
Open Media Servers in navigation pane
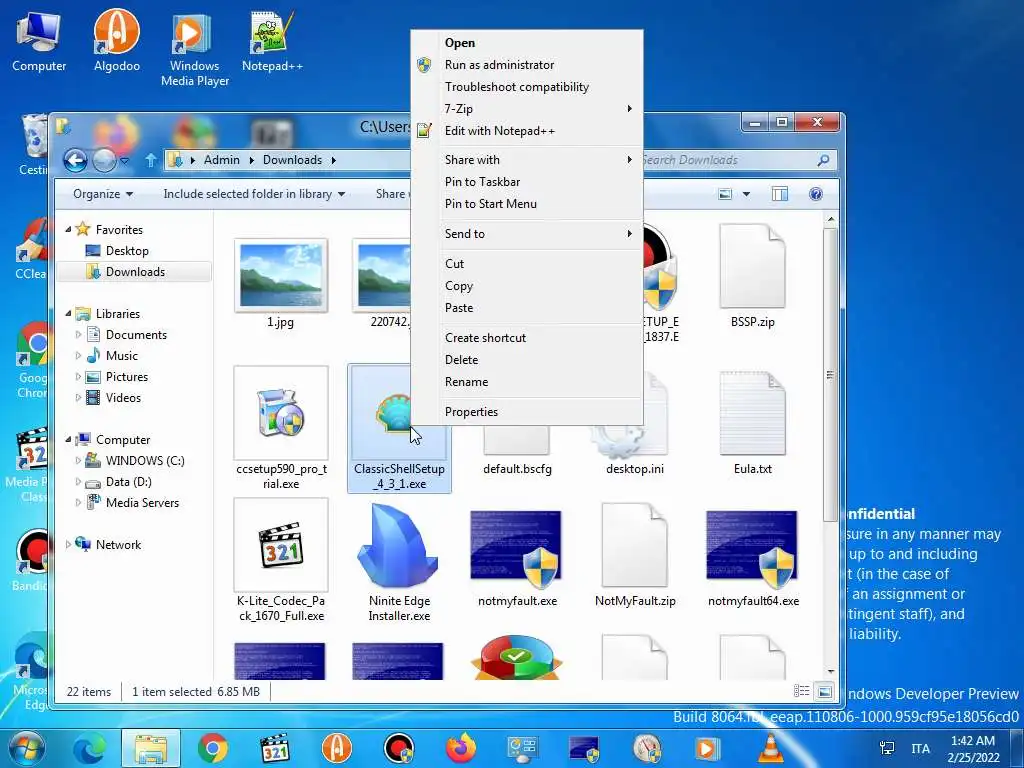click(134, 503)
